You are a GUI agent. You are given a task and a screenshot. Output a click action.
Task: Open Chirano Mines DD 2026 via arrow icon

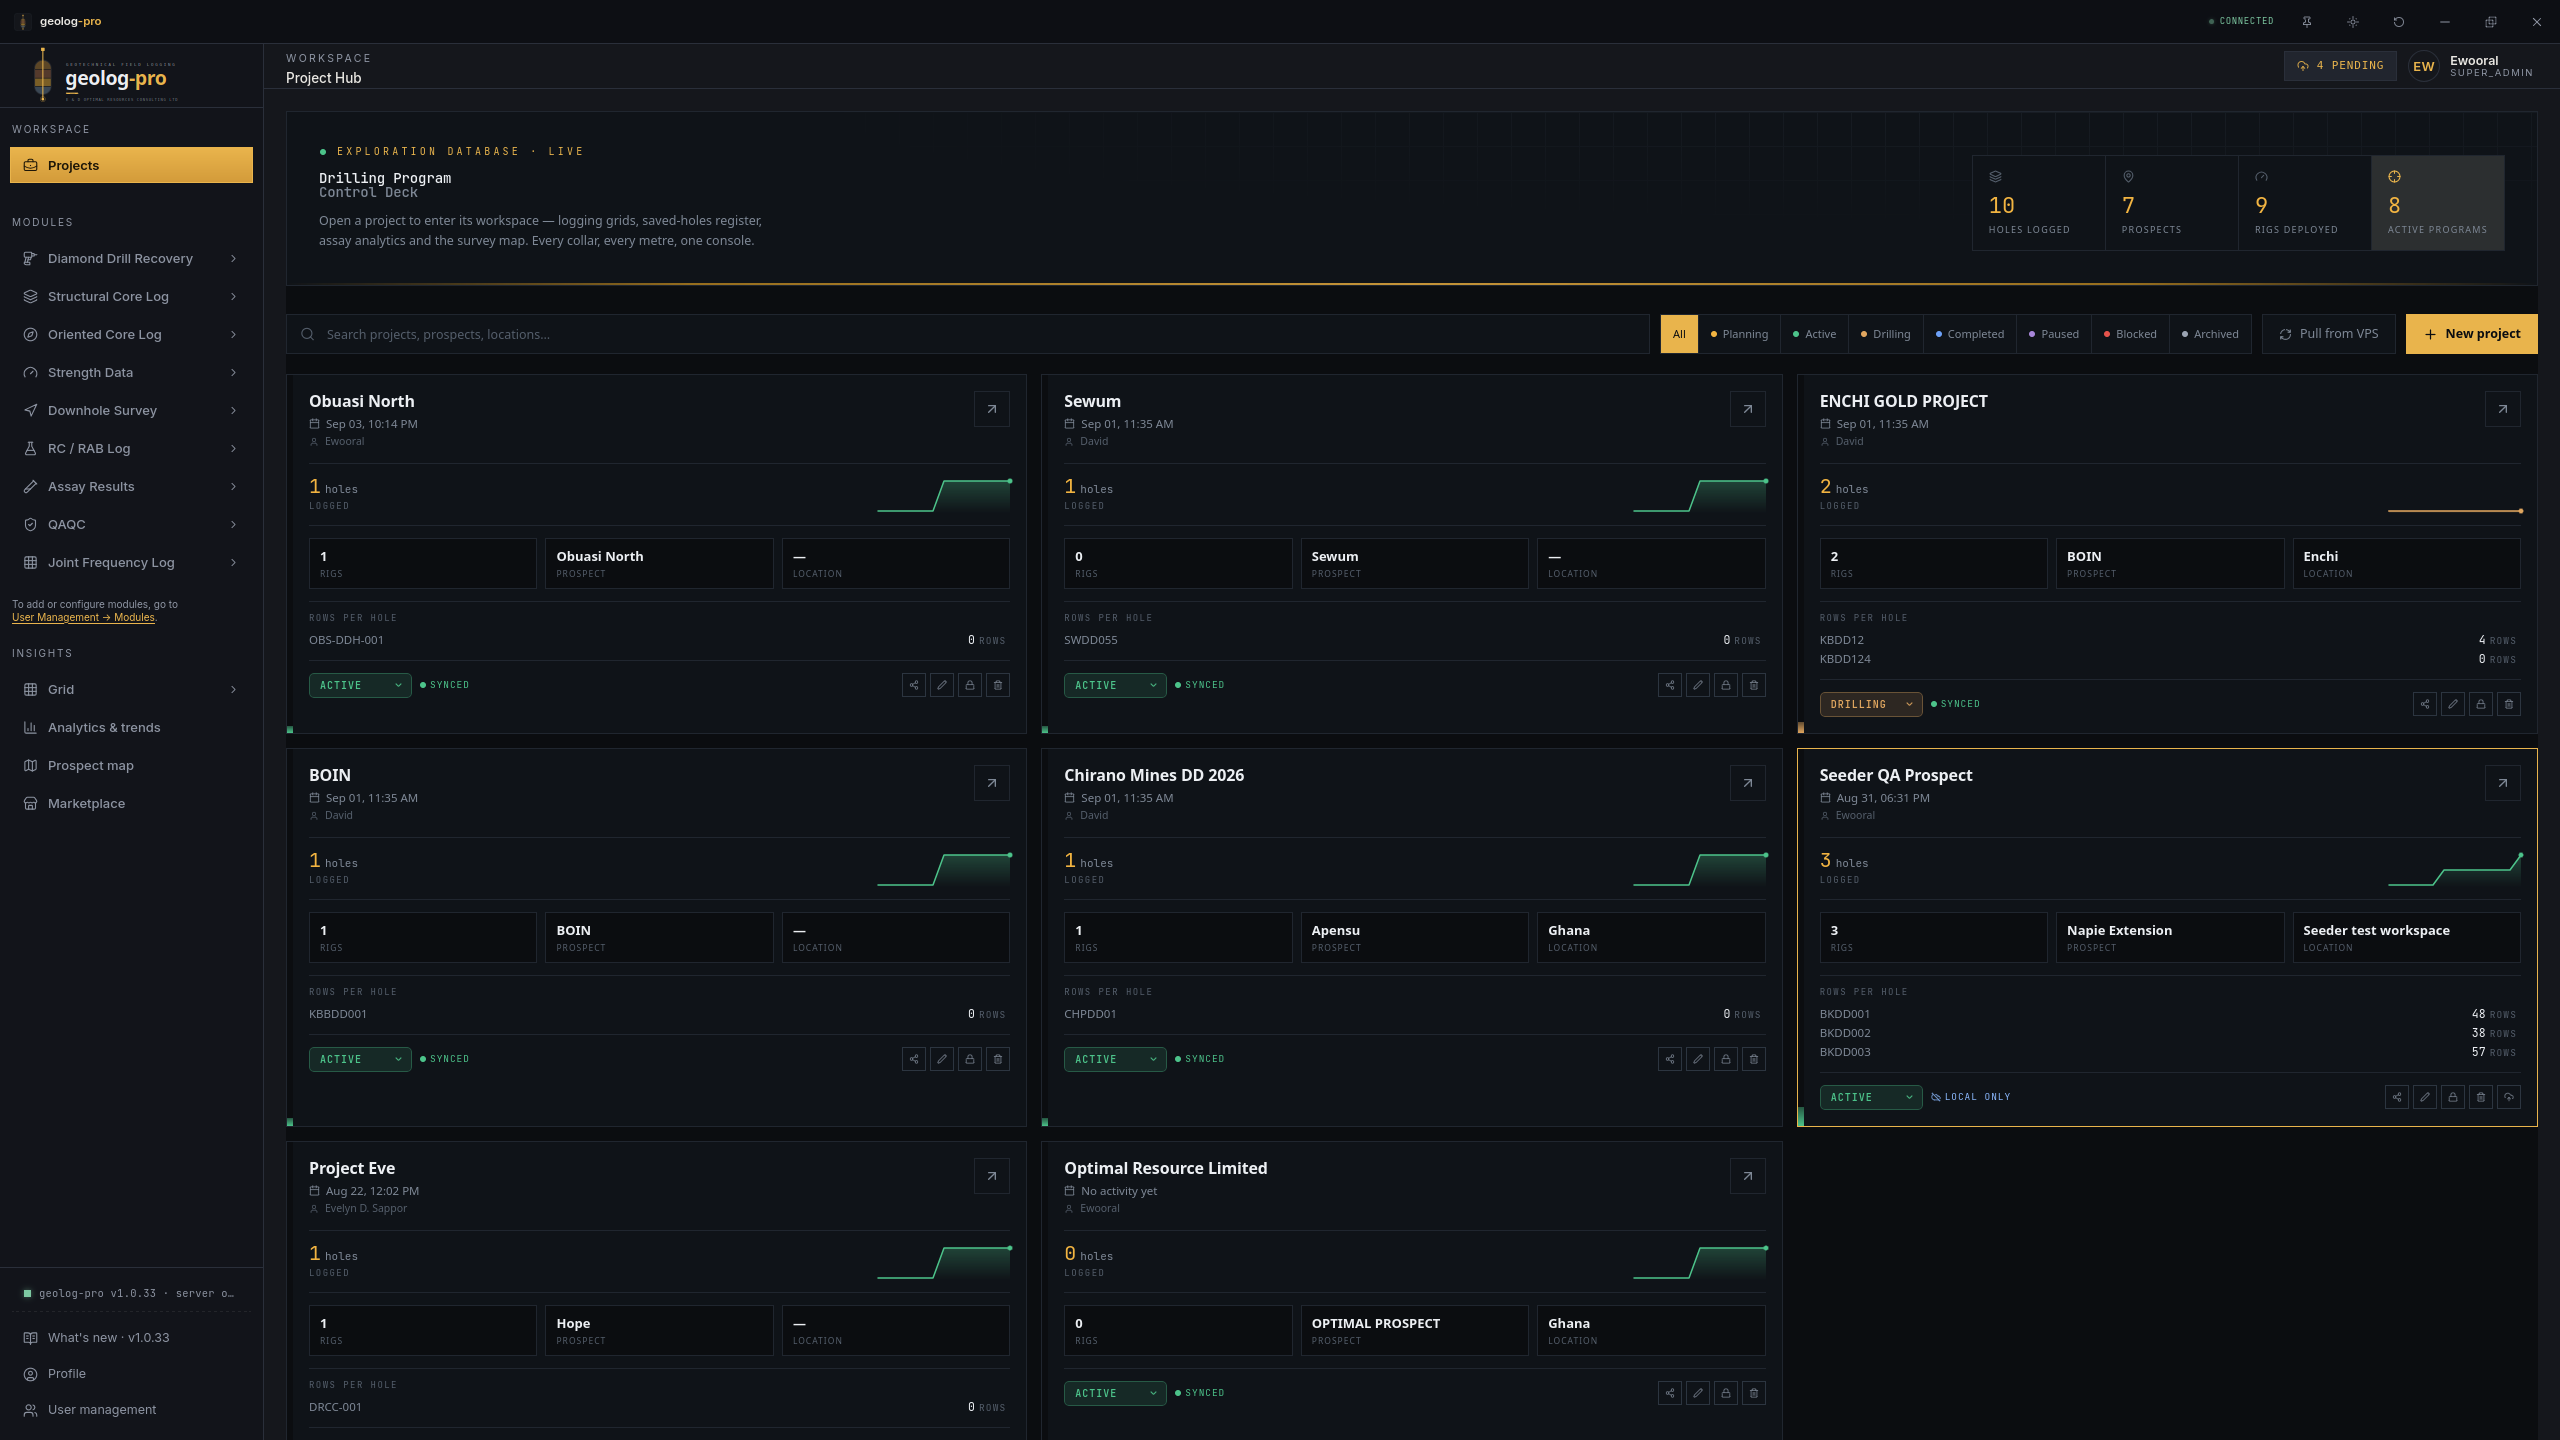click(1748, 783)
